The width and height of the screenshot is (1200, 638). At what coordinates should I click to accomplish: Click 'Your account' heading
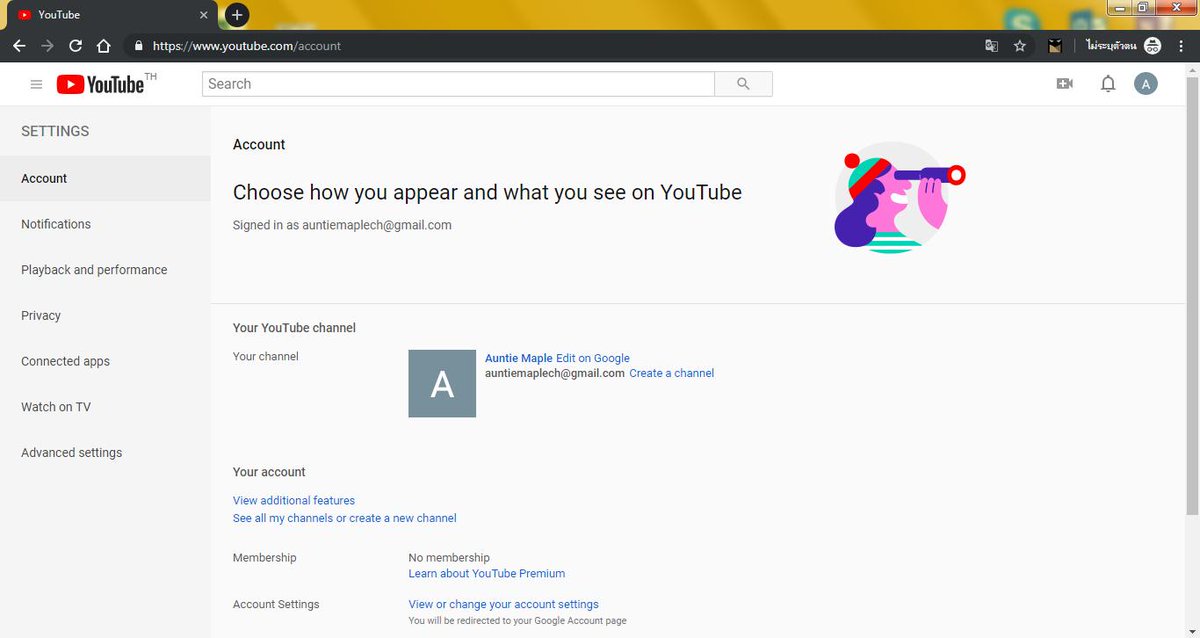[x=269, y=472]
